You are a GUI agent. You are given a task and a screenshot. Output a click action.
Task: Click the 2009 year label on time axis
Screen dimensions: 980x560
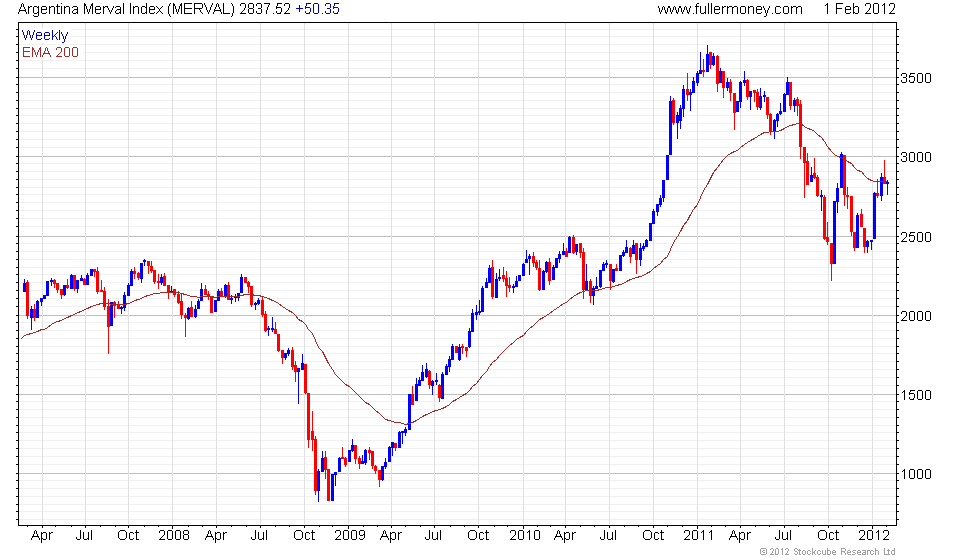click(349, 535)
